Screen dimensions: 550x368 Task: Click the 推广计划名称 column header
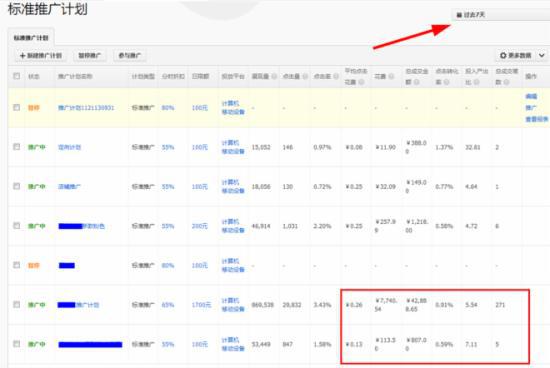coord(75,76)
